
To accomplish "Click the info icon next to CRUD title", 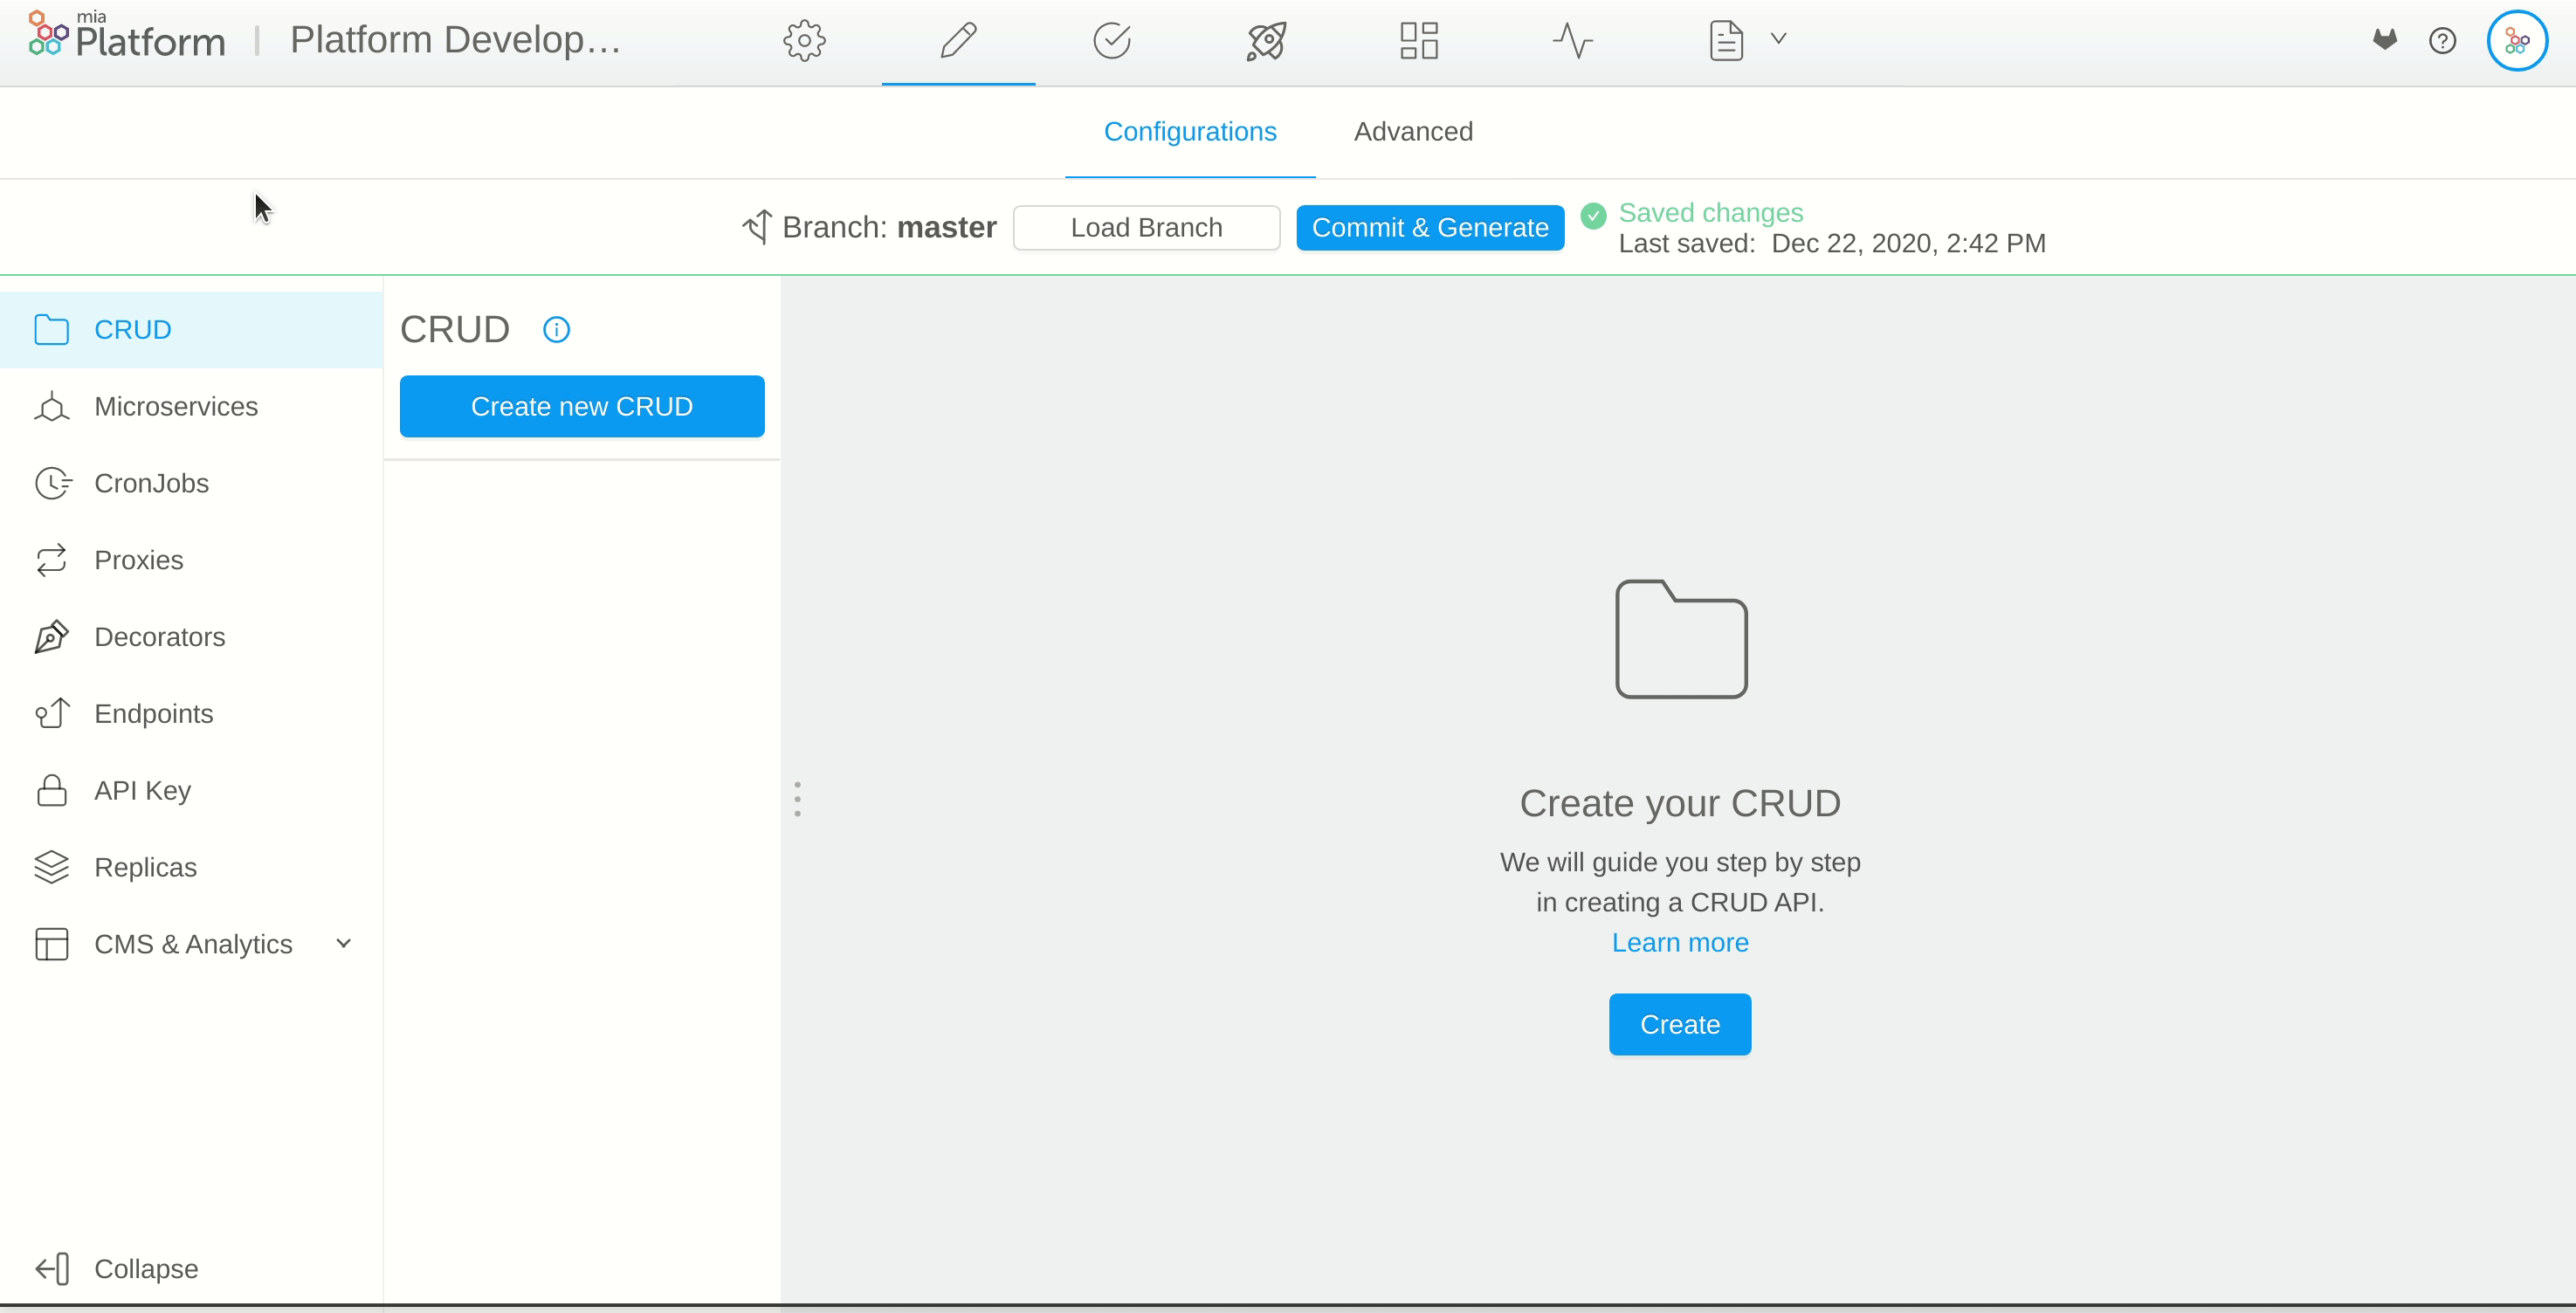I will point(556,329).
